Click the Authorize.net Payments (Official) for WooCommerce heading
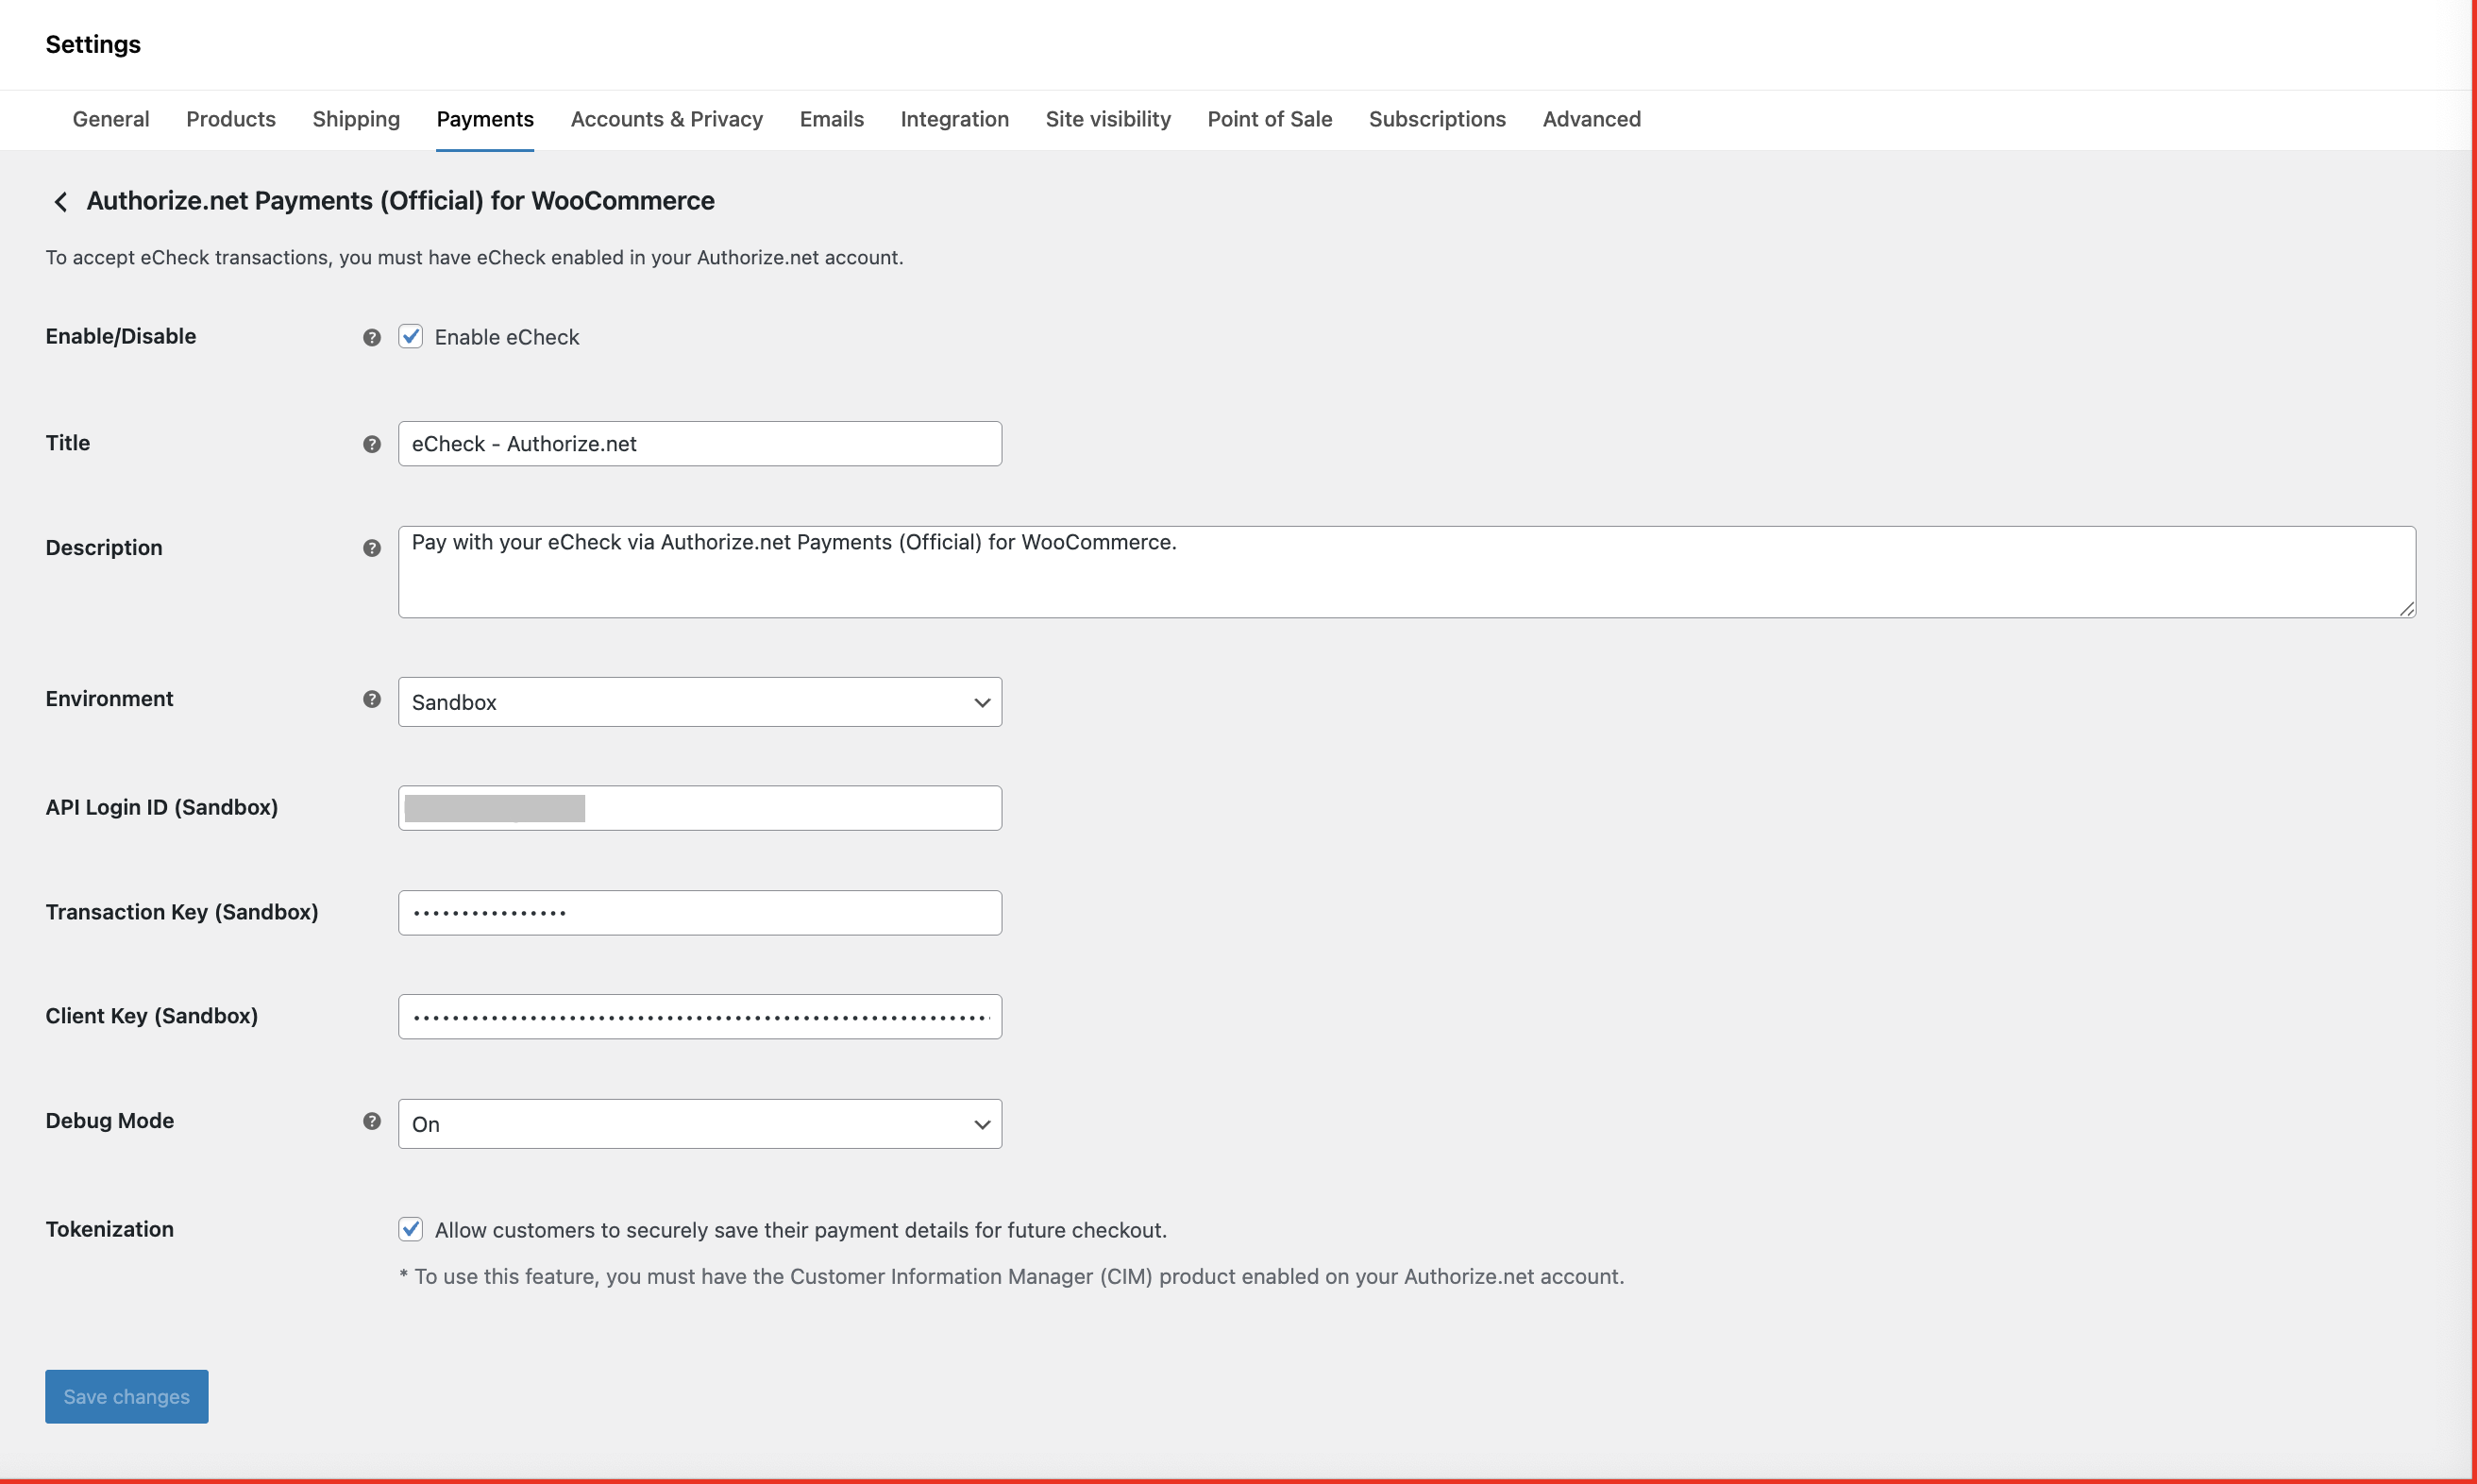Screen dimensions: 2477x1484 pyautogui.click(x=401, y=201)
